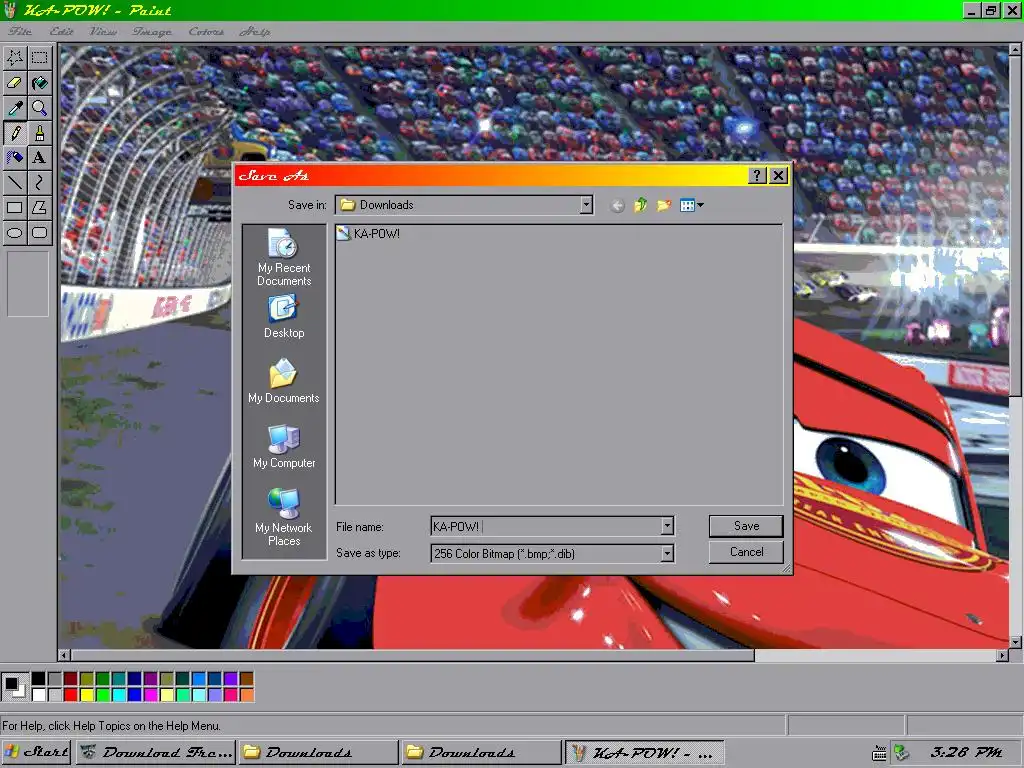Pick the dark red palette swatch
1024x768 pixels.
tap(71, 679)
